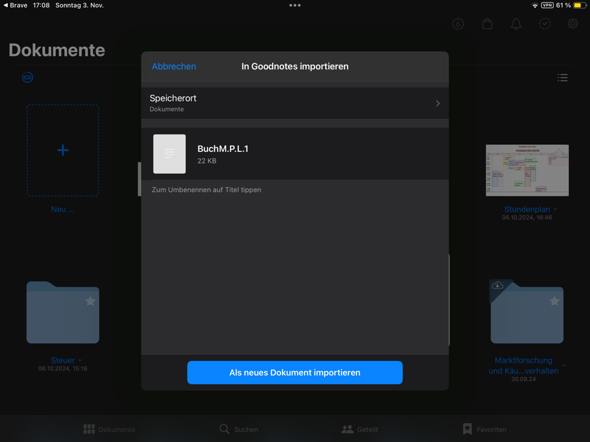Open the settings gear icon

tap(573, 24)
